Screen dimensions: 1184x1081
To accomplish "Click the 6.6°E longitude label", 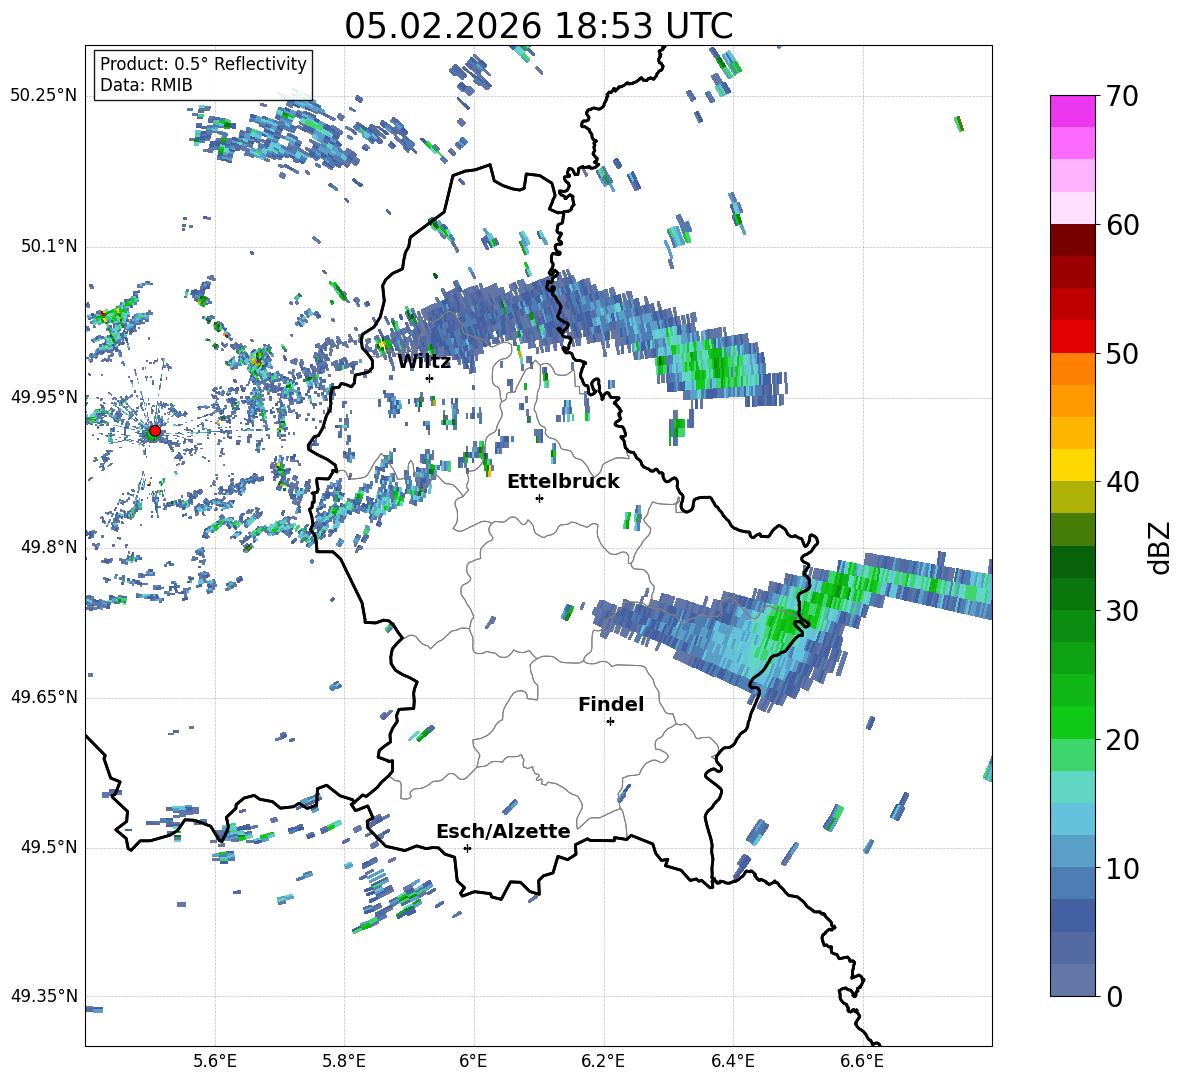I will point(862,1061).
